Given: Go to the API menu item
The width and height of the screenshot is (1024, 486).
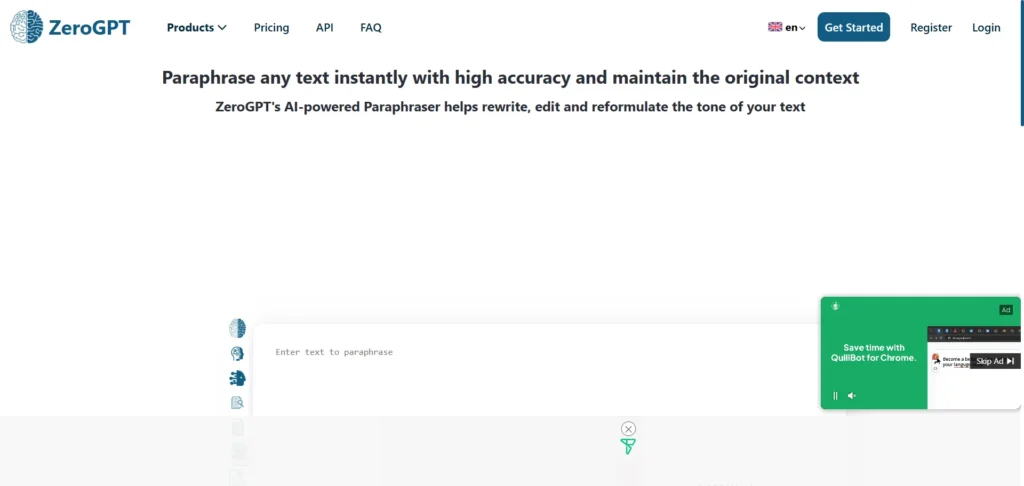Looking at the screenshot, I should point(325,28).
